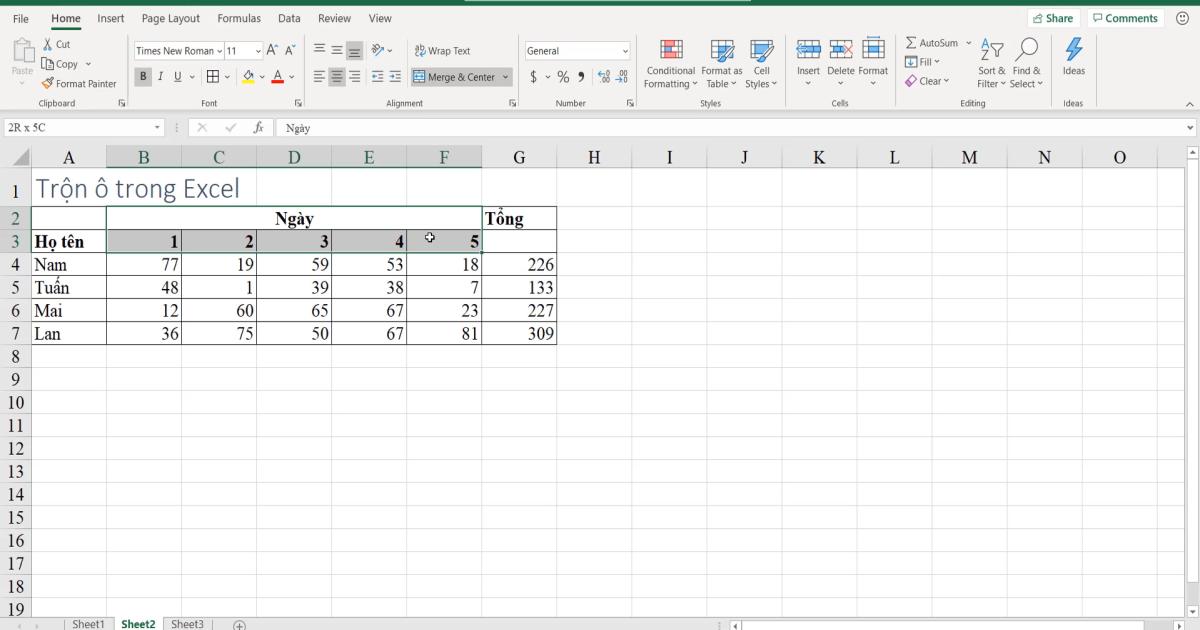1200x630 pixels.
Task: Open the Sheet3 worksheet tab
Action: tap(187, 623)
